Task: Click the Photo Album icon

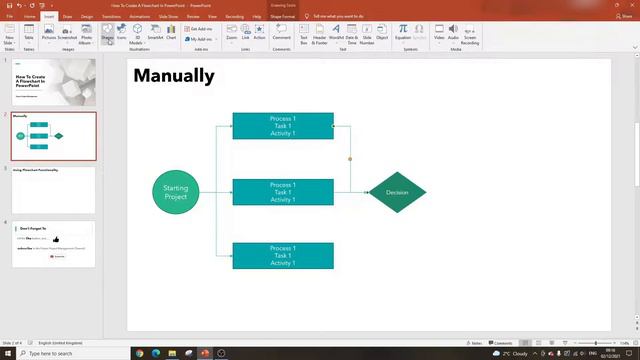Action: click(86, 34)
